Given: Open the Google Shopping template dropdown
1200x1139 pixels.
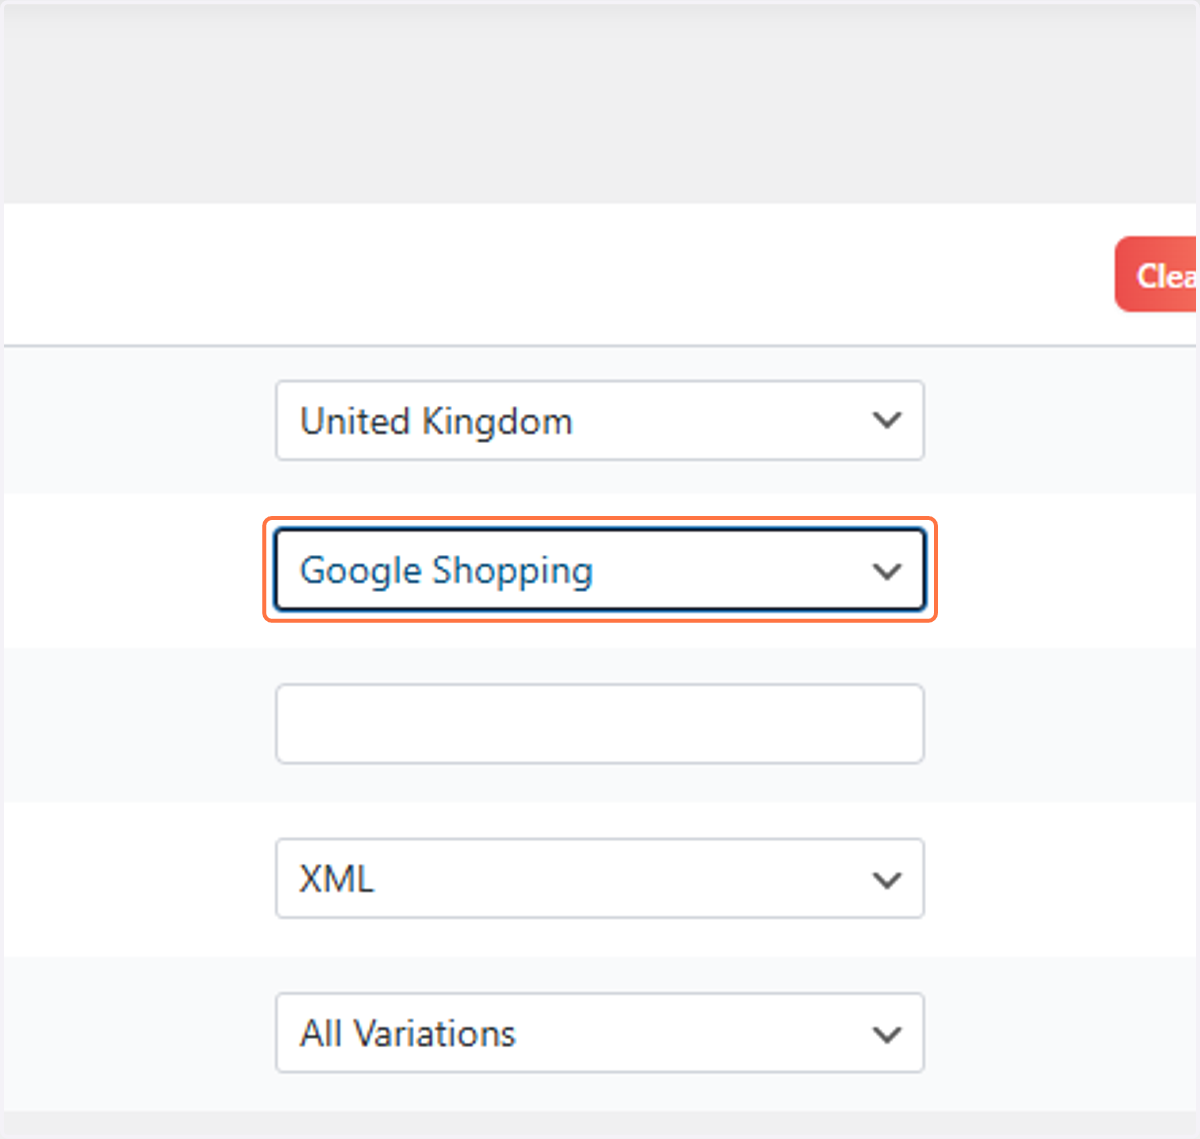Looking at the screenshot, I should tap(600, 570).
